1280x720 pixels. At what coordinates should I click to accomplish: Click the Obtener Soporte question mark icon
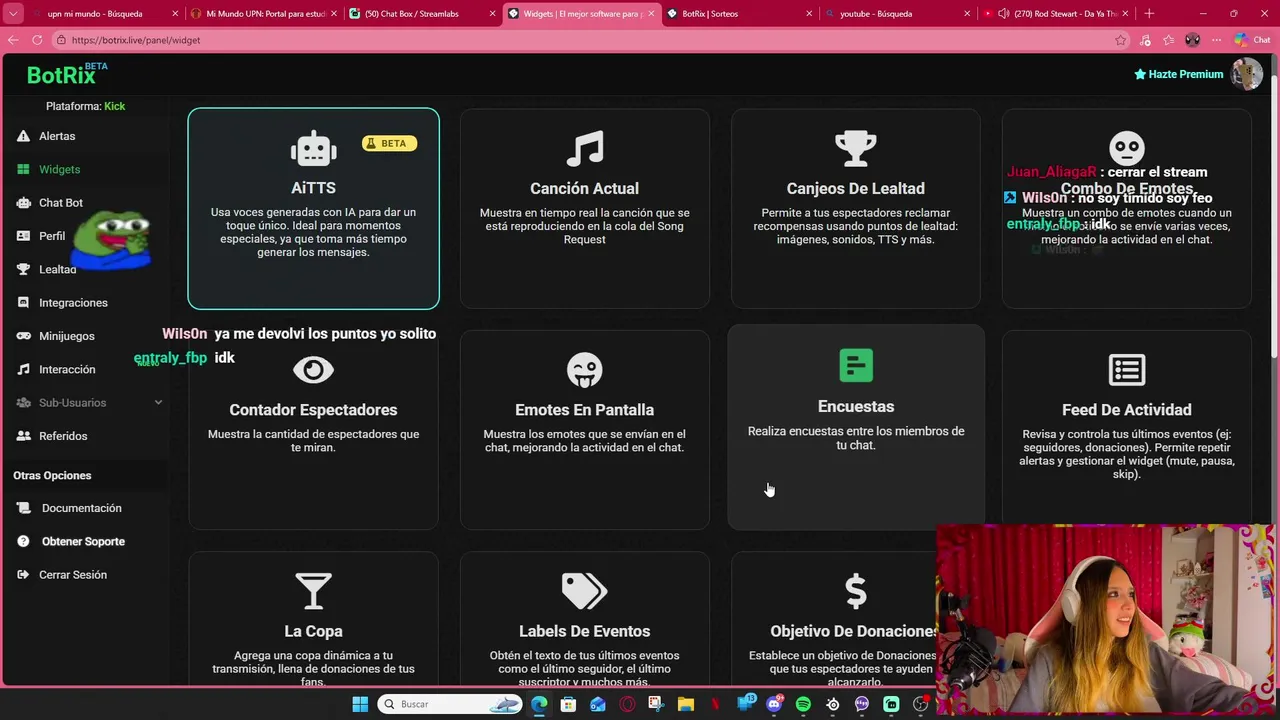point(23,541)
